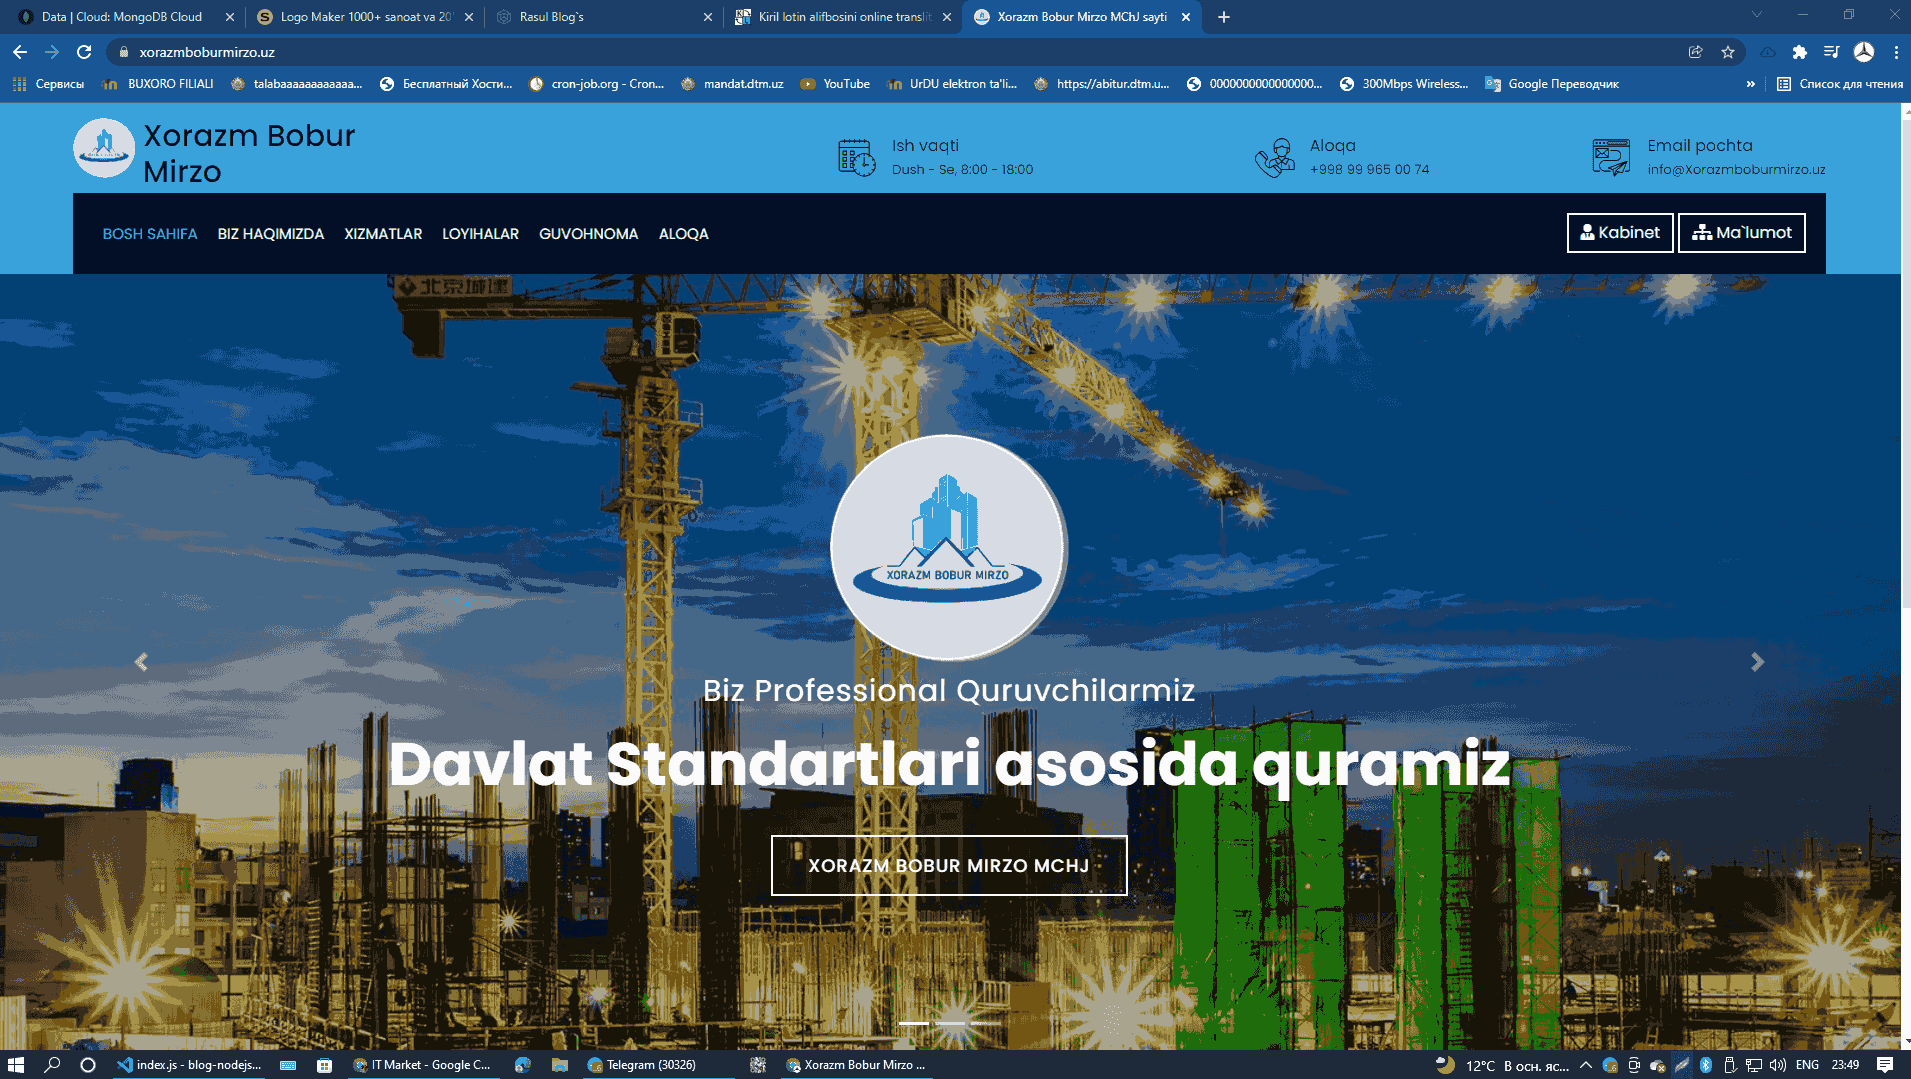
Task: Click the Email pochta envelope icon
Action: [x=1610, y=157]
